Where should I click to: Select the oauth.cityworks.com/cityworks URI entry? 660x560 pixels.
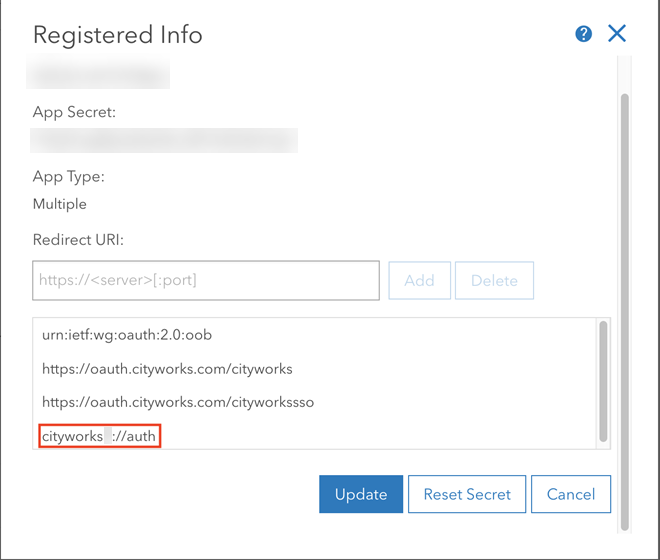(x=167, y=369)
